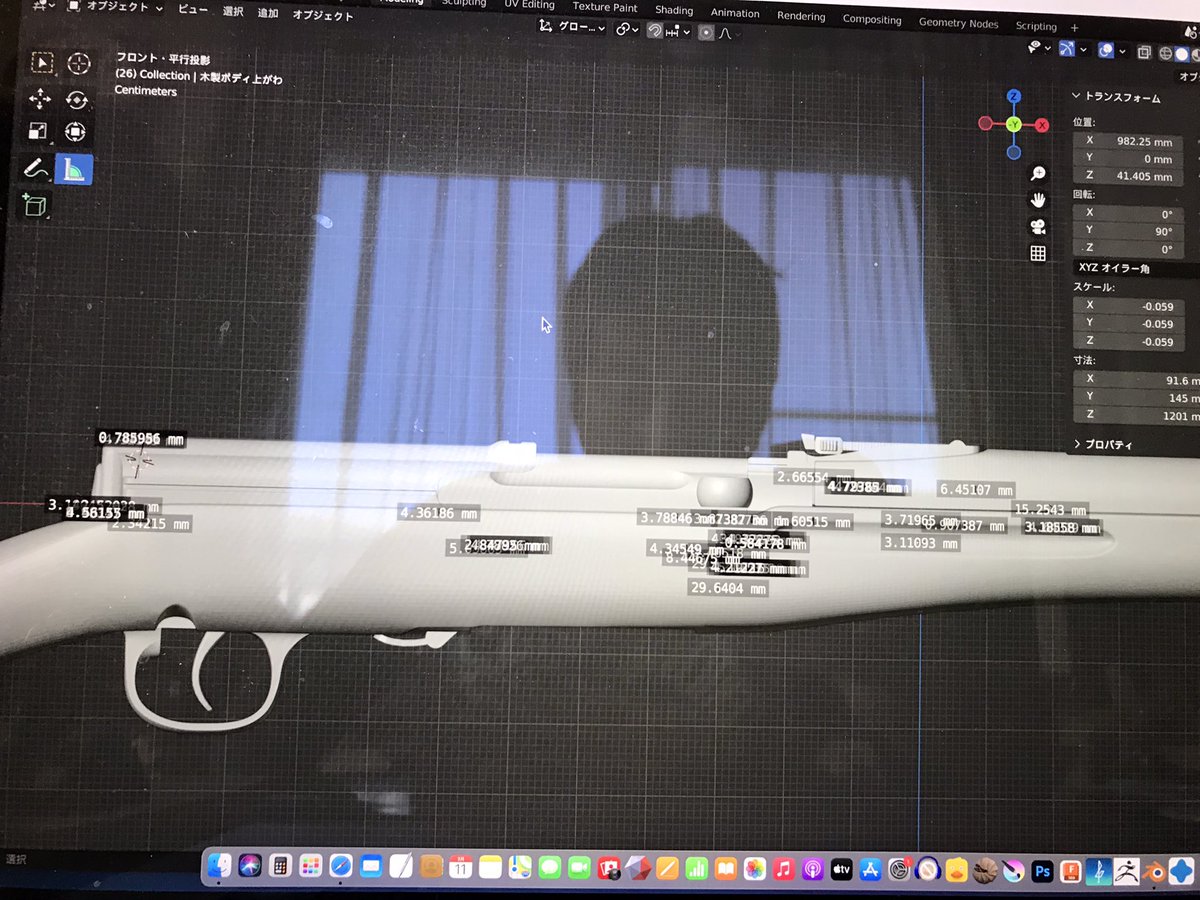Collapse the トランスフォーム panel
The height and width of the screenshot is (900, 1200).
(1116, 97)
